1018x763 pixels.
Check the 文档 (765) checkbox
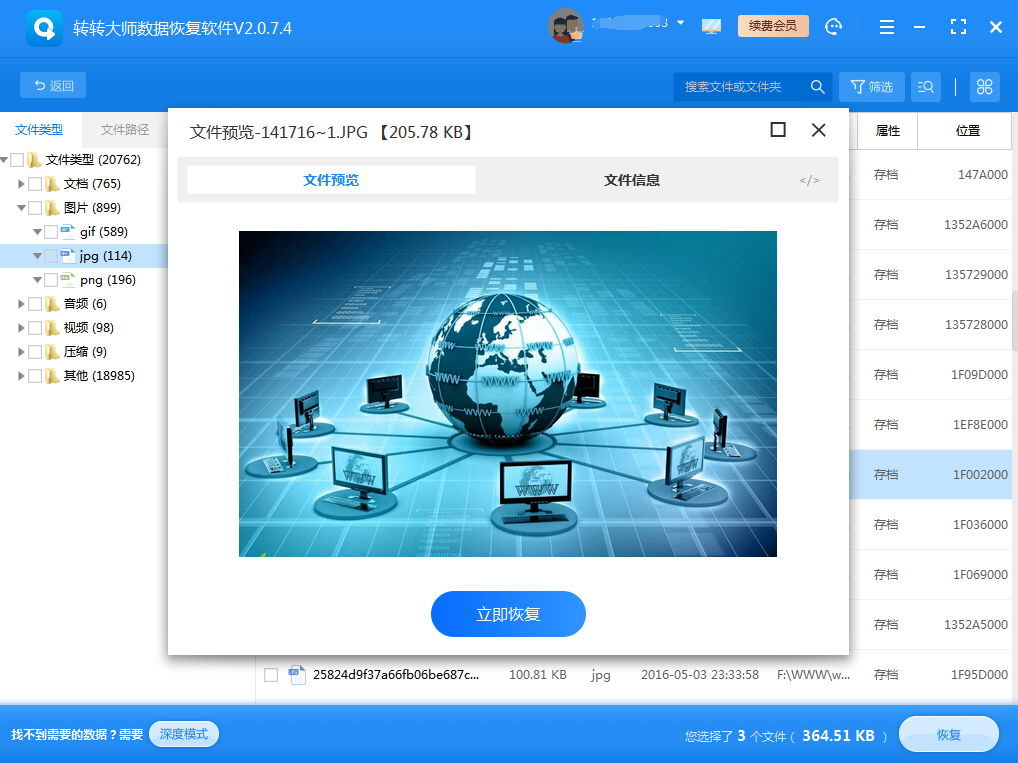35,184
